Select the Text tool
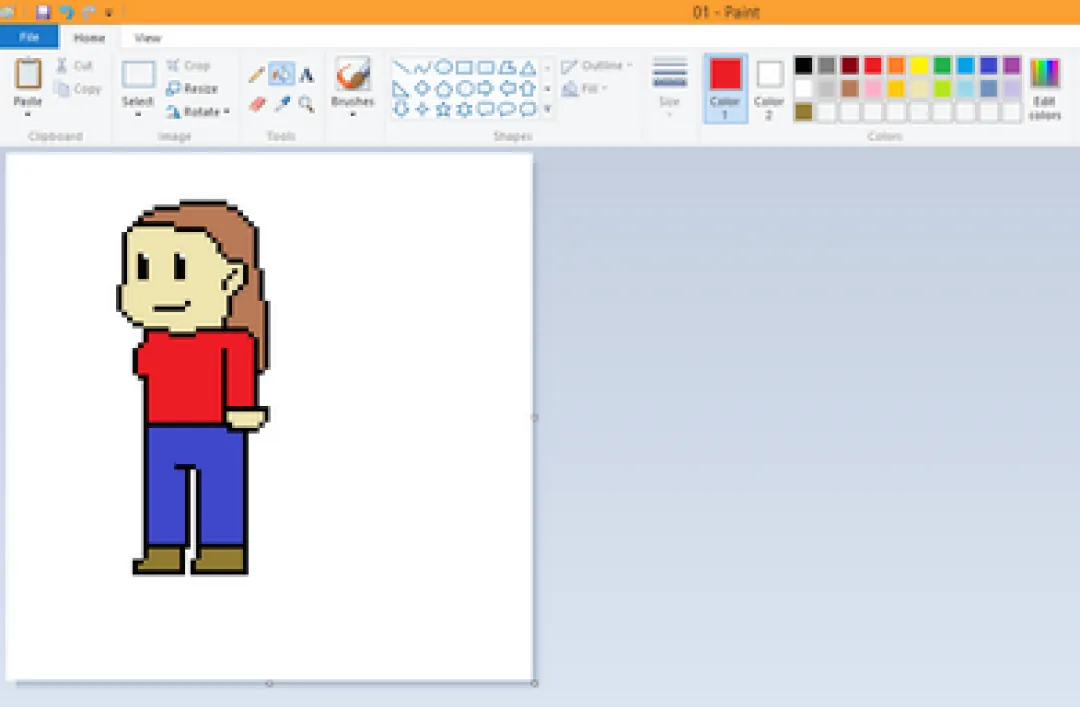Viewport: 1080px width, 707px height. point(307,74)
